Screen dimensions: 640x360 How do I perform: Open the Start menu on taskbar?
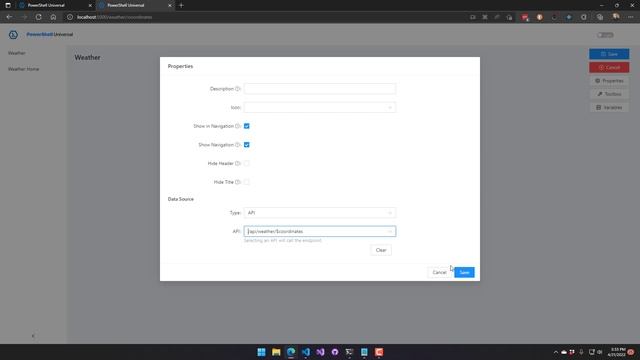(x=261, y=352)
